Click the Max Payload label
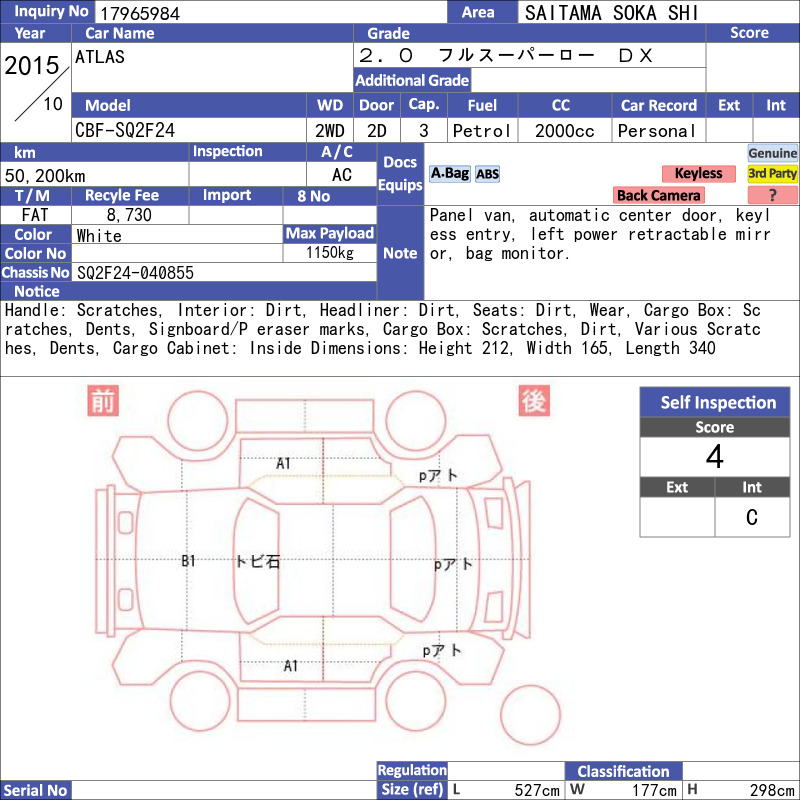 click(x=330, y=234)
